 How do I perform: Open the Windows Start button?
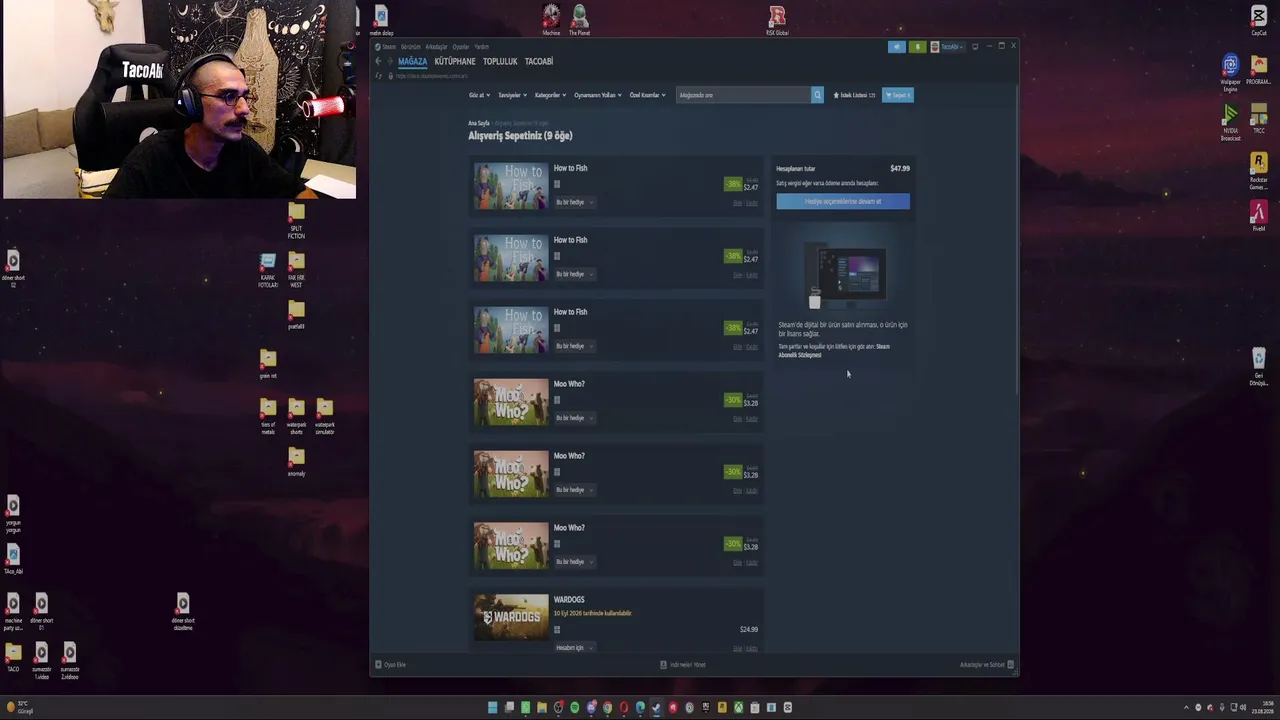(x=492, y=708)
